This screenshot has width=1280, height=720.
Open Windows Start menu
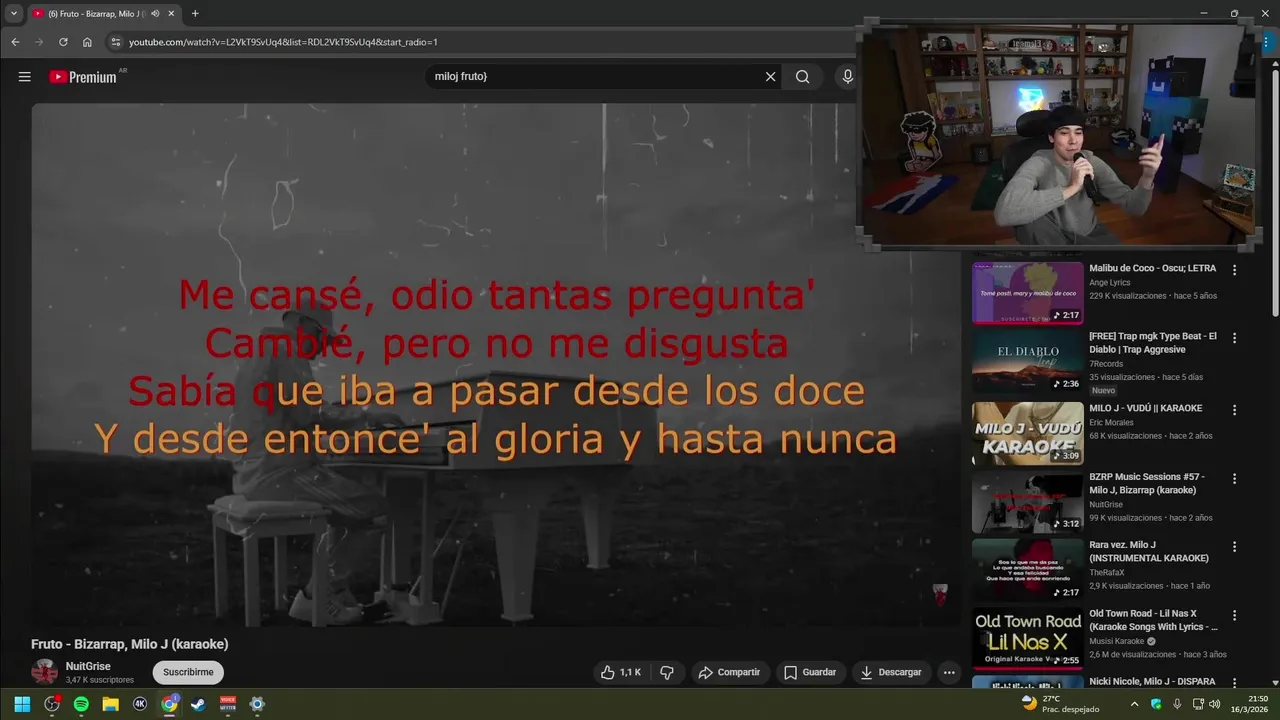click(22, 704)
